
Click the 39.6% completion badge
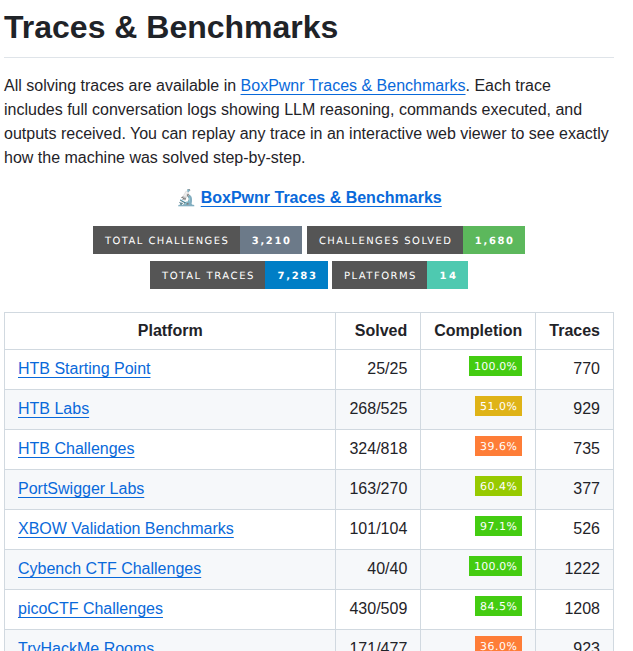(x=498, y=446)
